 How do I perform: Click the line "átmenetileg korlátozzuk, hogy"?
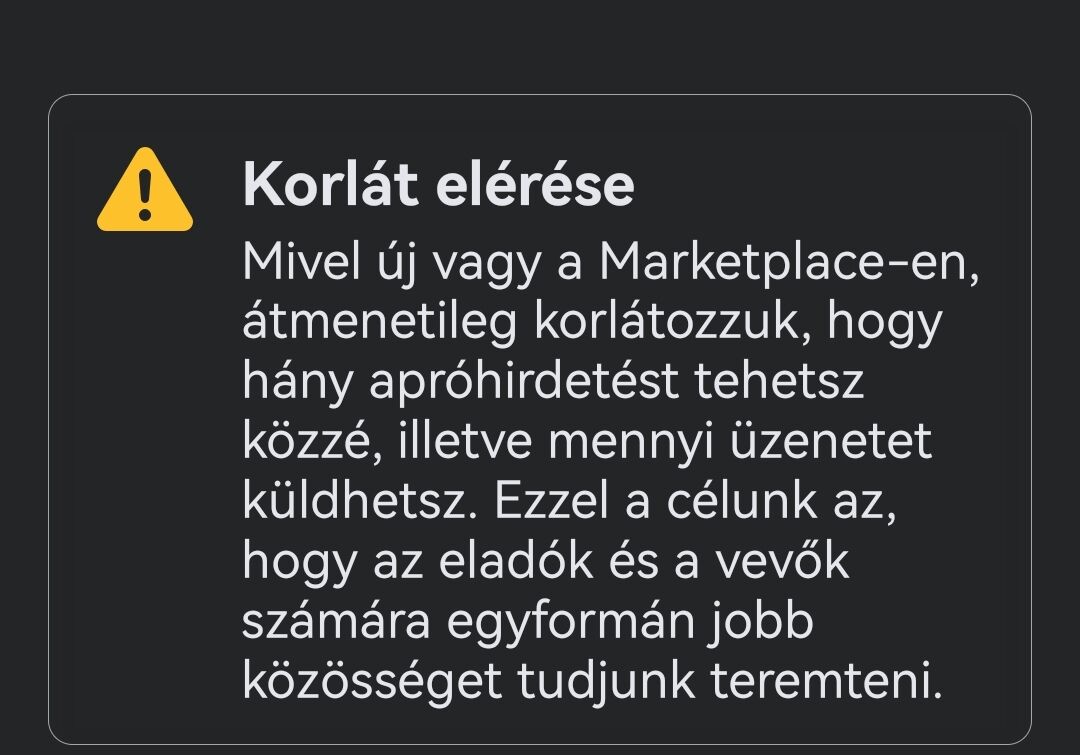592,323
